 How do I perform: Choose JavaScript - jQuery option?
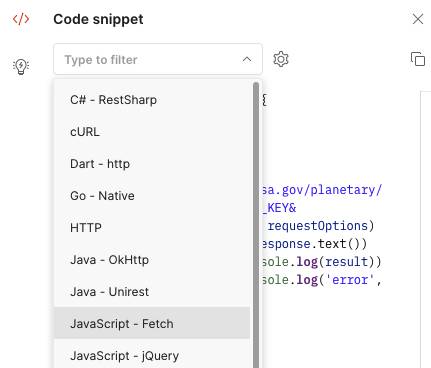(152, 355)
